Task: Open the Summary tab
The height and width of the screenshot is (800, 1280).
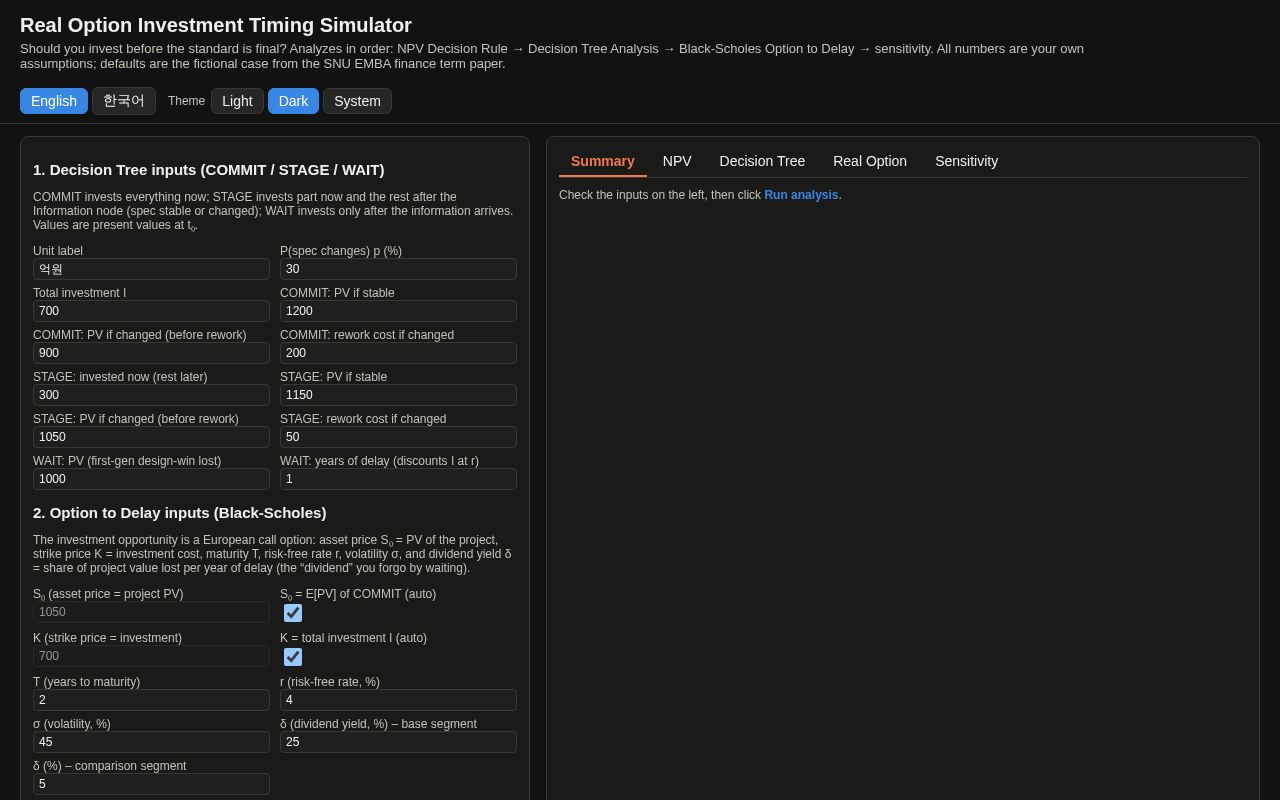Action: pos(603,161)
